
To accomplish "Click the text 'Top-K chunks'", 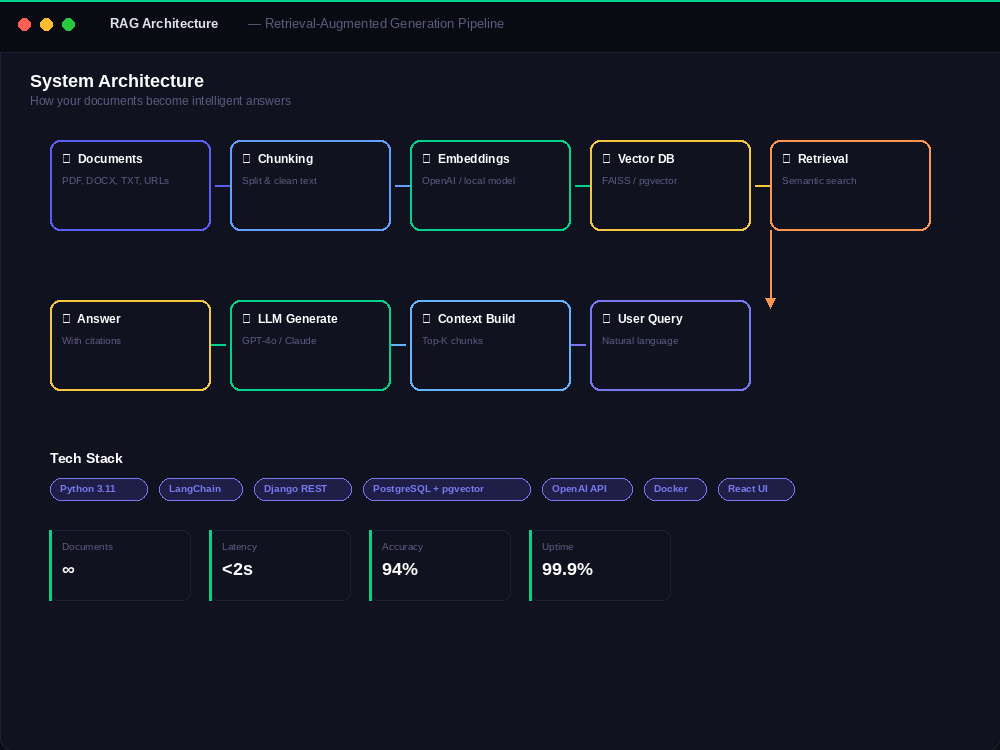I will (452, 341).
